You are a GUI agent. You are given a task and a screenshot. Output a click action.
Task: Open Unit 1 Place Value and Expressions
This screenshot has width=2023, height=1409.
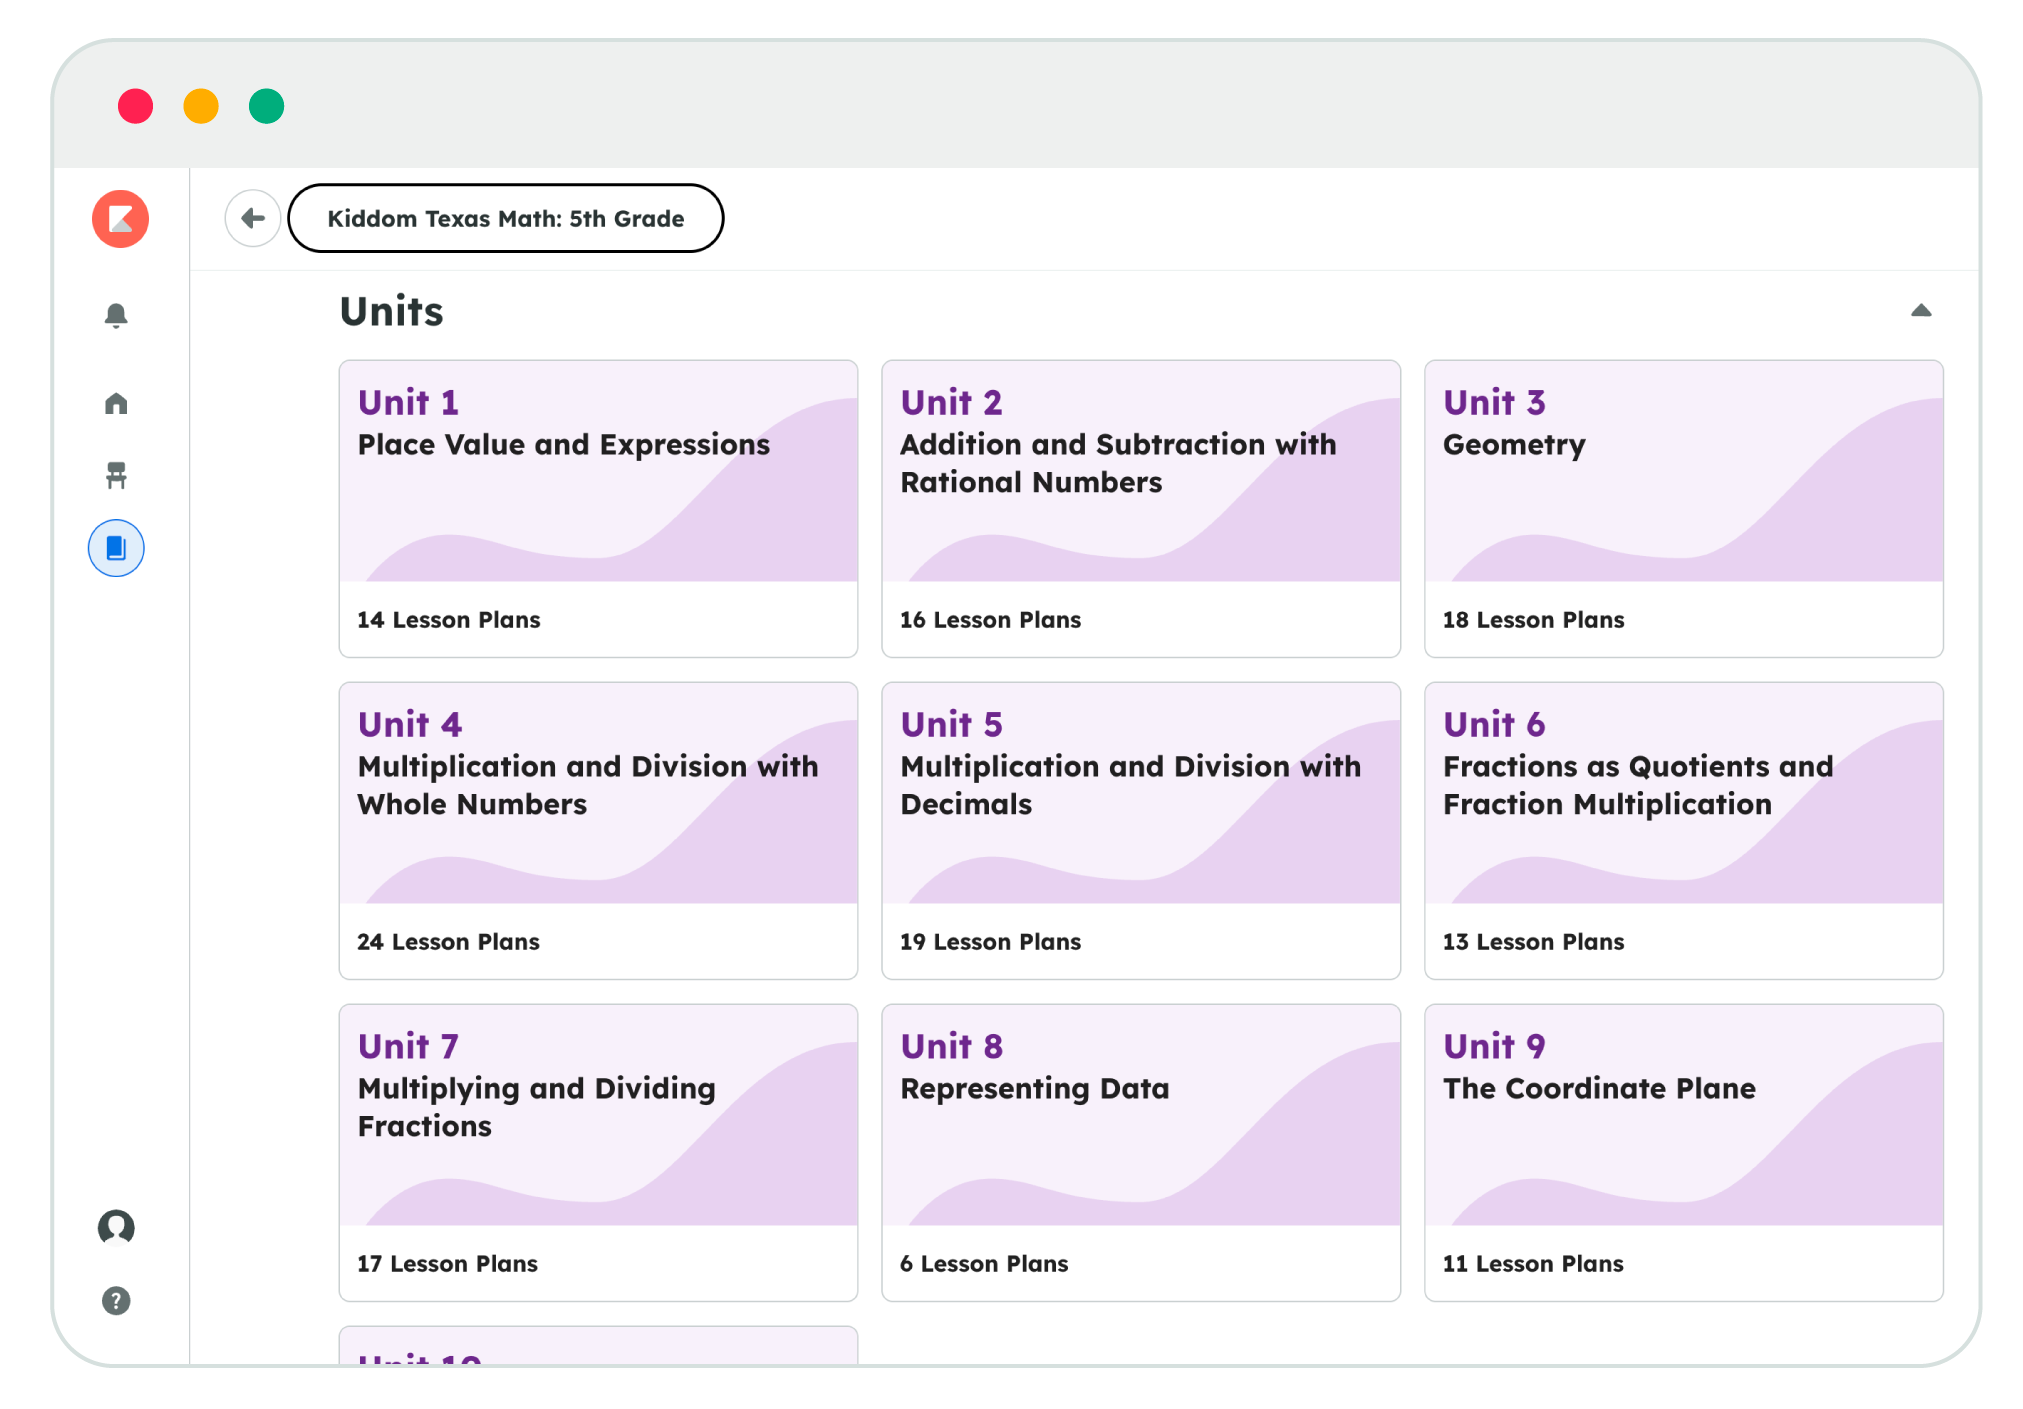click(598, 508)
